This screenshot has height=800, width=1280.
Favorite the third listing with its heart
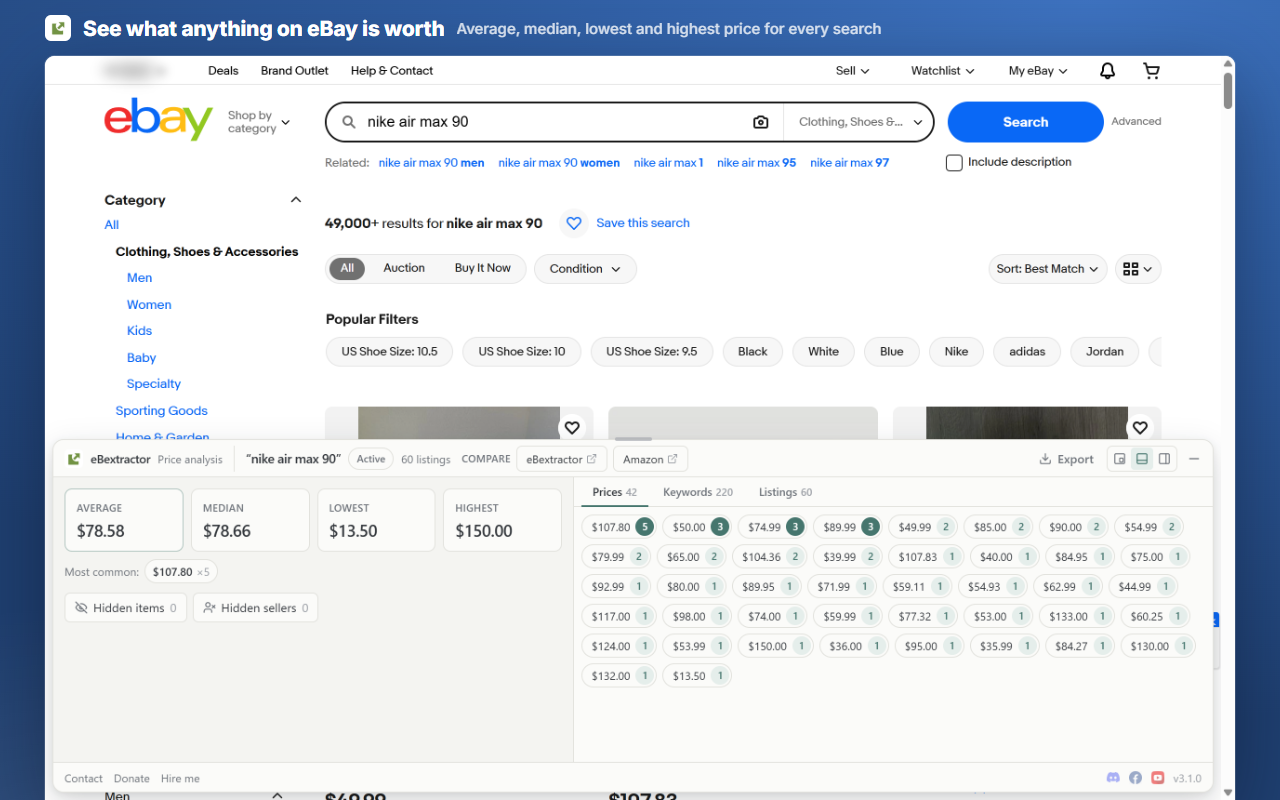point(1140,428)
